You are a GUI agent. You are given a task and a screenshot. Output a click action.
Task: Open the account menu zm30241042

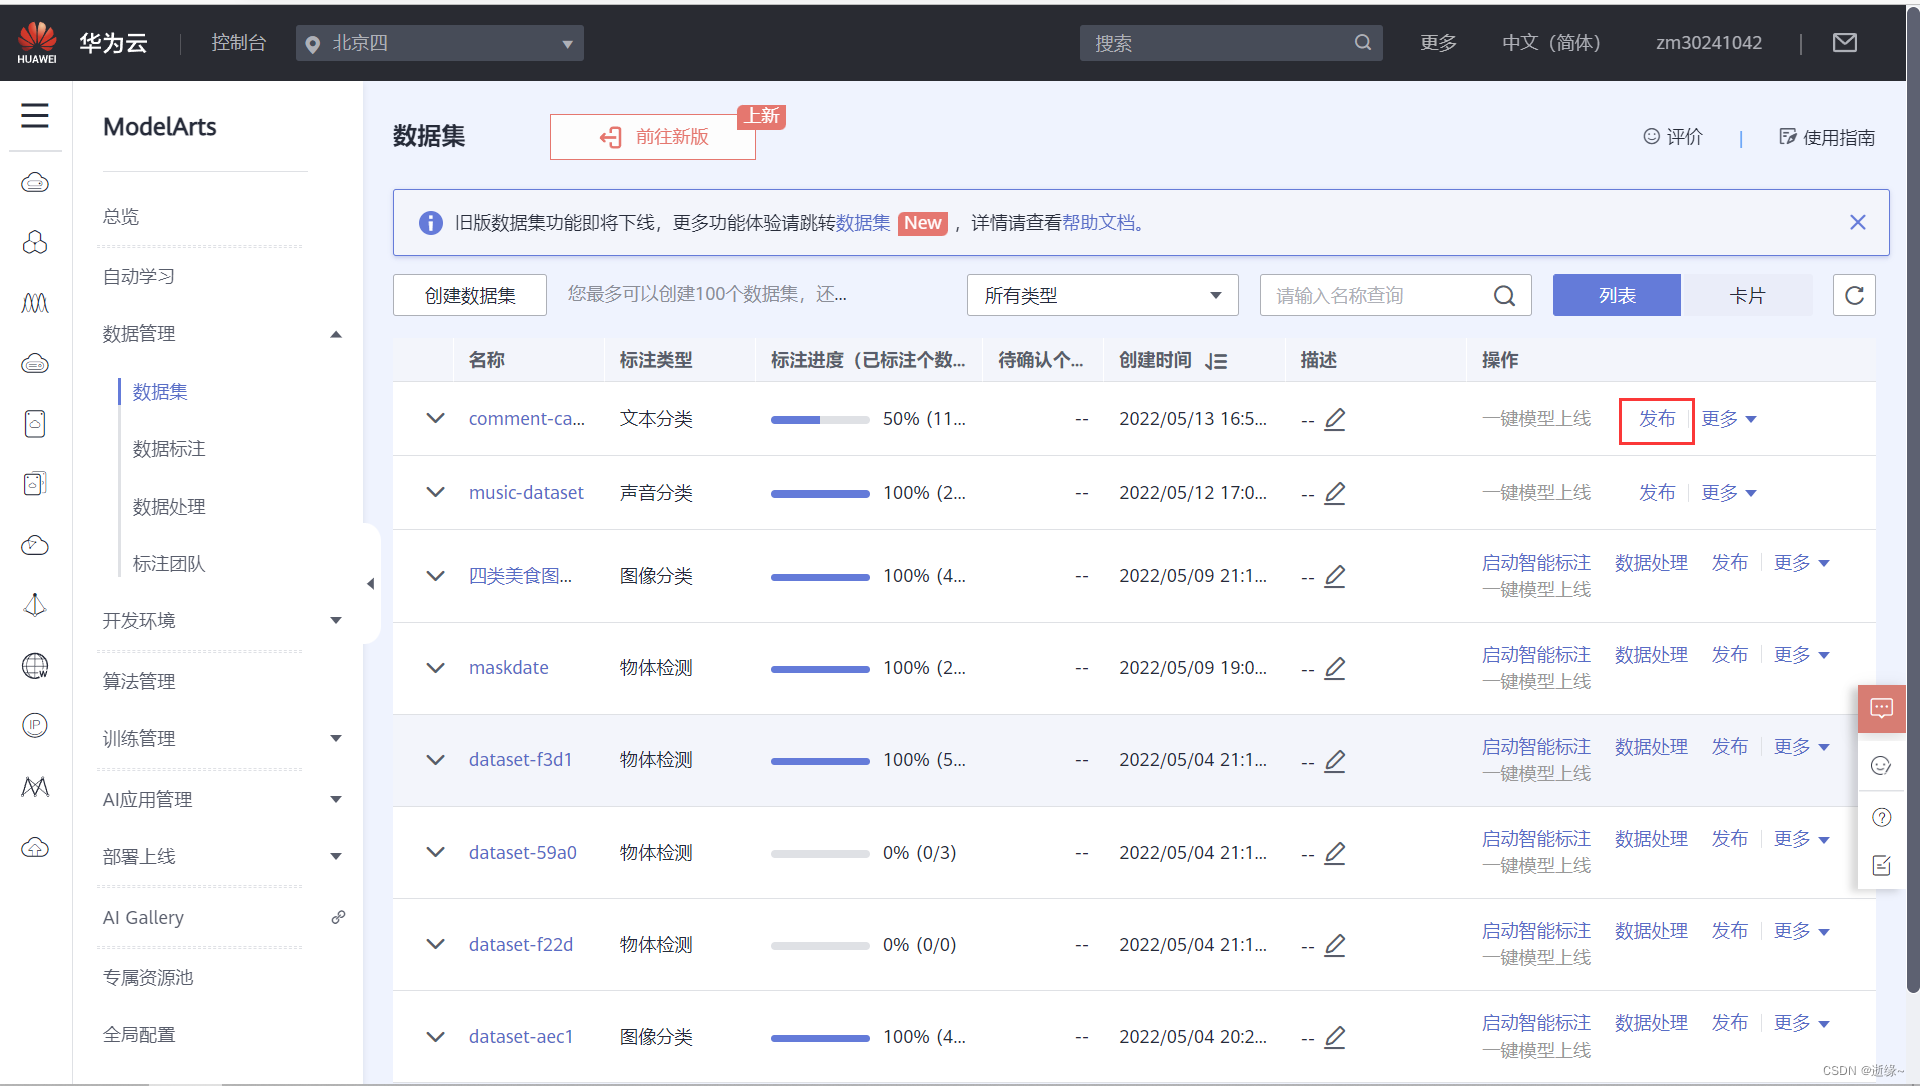(1709, 42)
